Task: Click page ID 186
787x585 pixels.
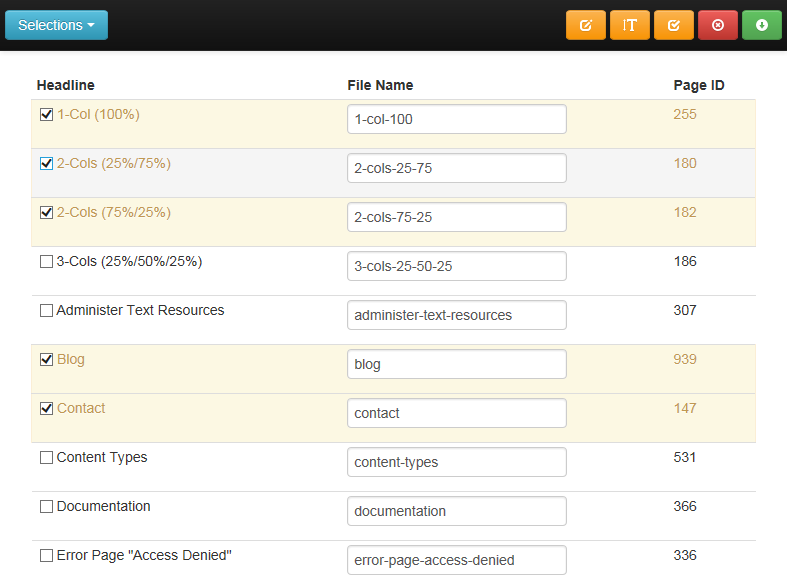Action: pos(685,261)
